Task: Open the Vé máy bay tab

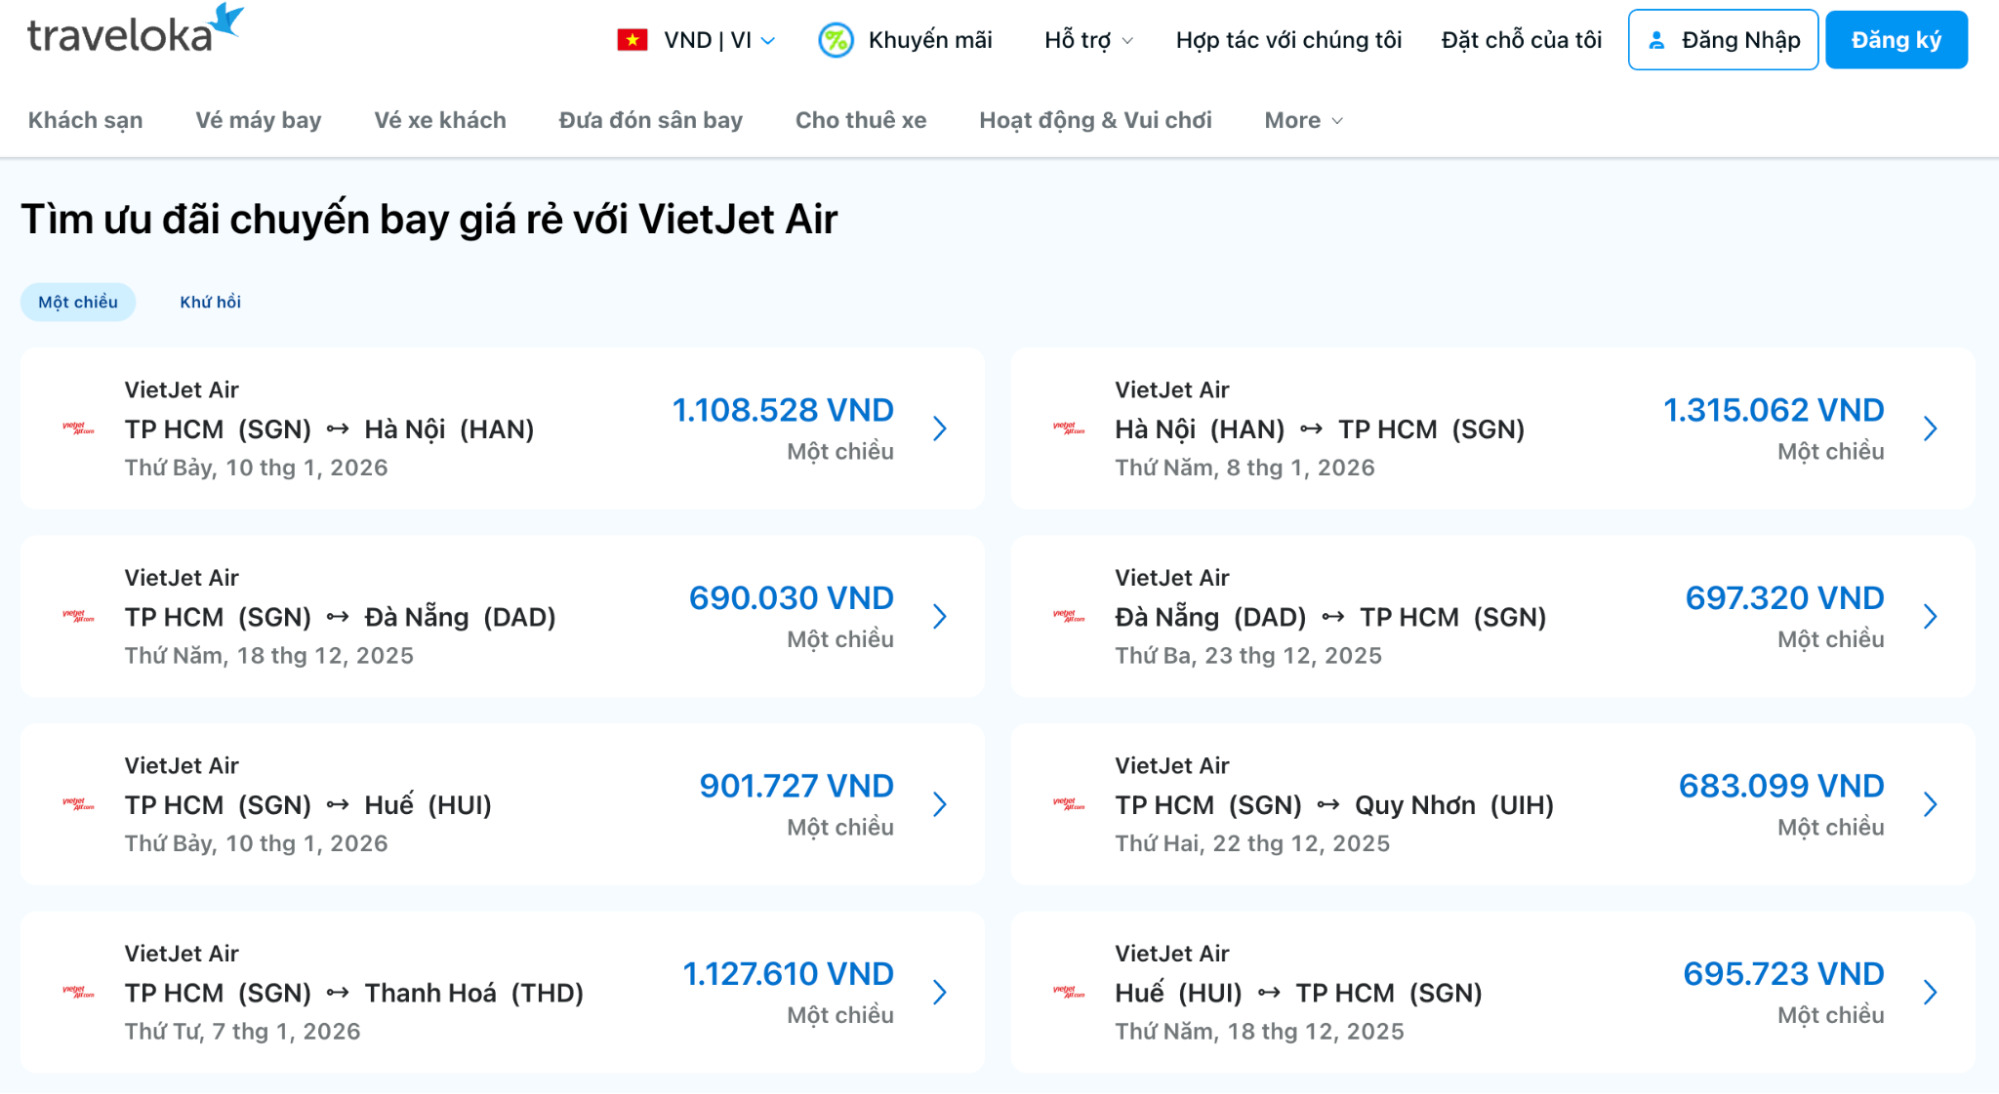Action: pos(258,120)
